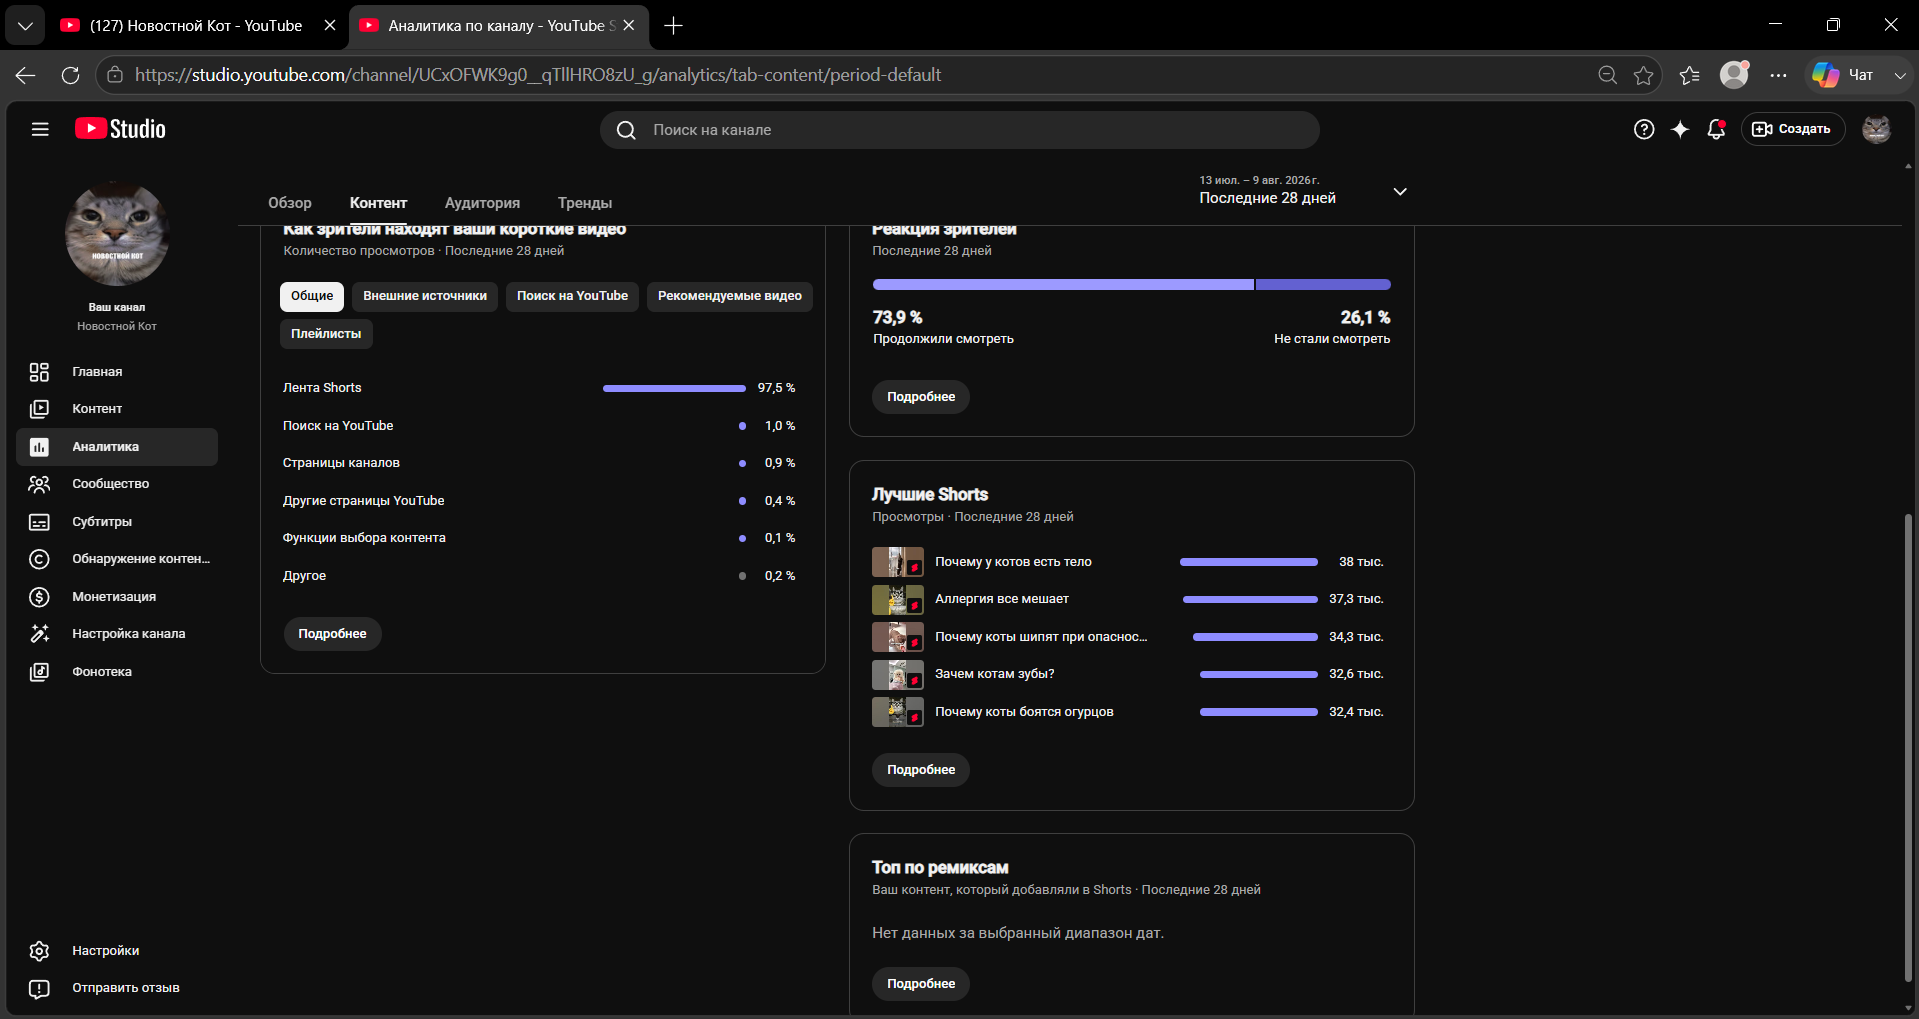Click the Создать button
Screen dimensions: 1919x1019
click(1793, 129)
